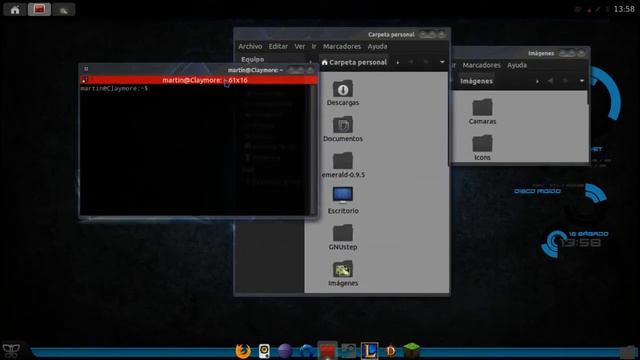The height and width of the screenshot is (360, 640).
Task: Open the emerald-0.9.5 folder
Action: coord(343,165)
